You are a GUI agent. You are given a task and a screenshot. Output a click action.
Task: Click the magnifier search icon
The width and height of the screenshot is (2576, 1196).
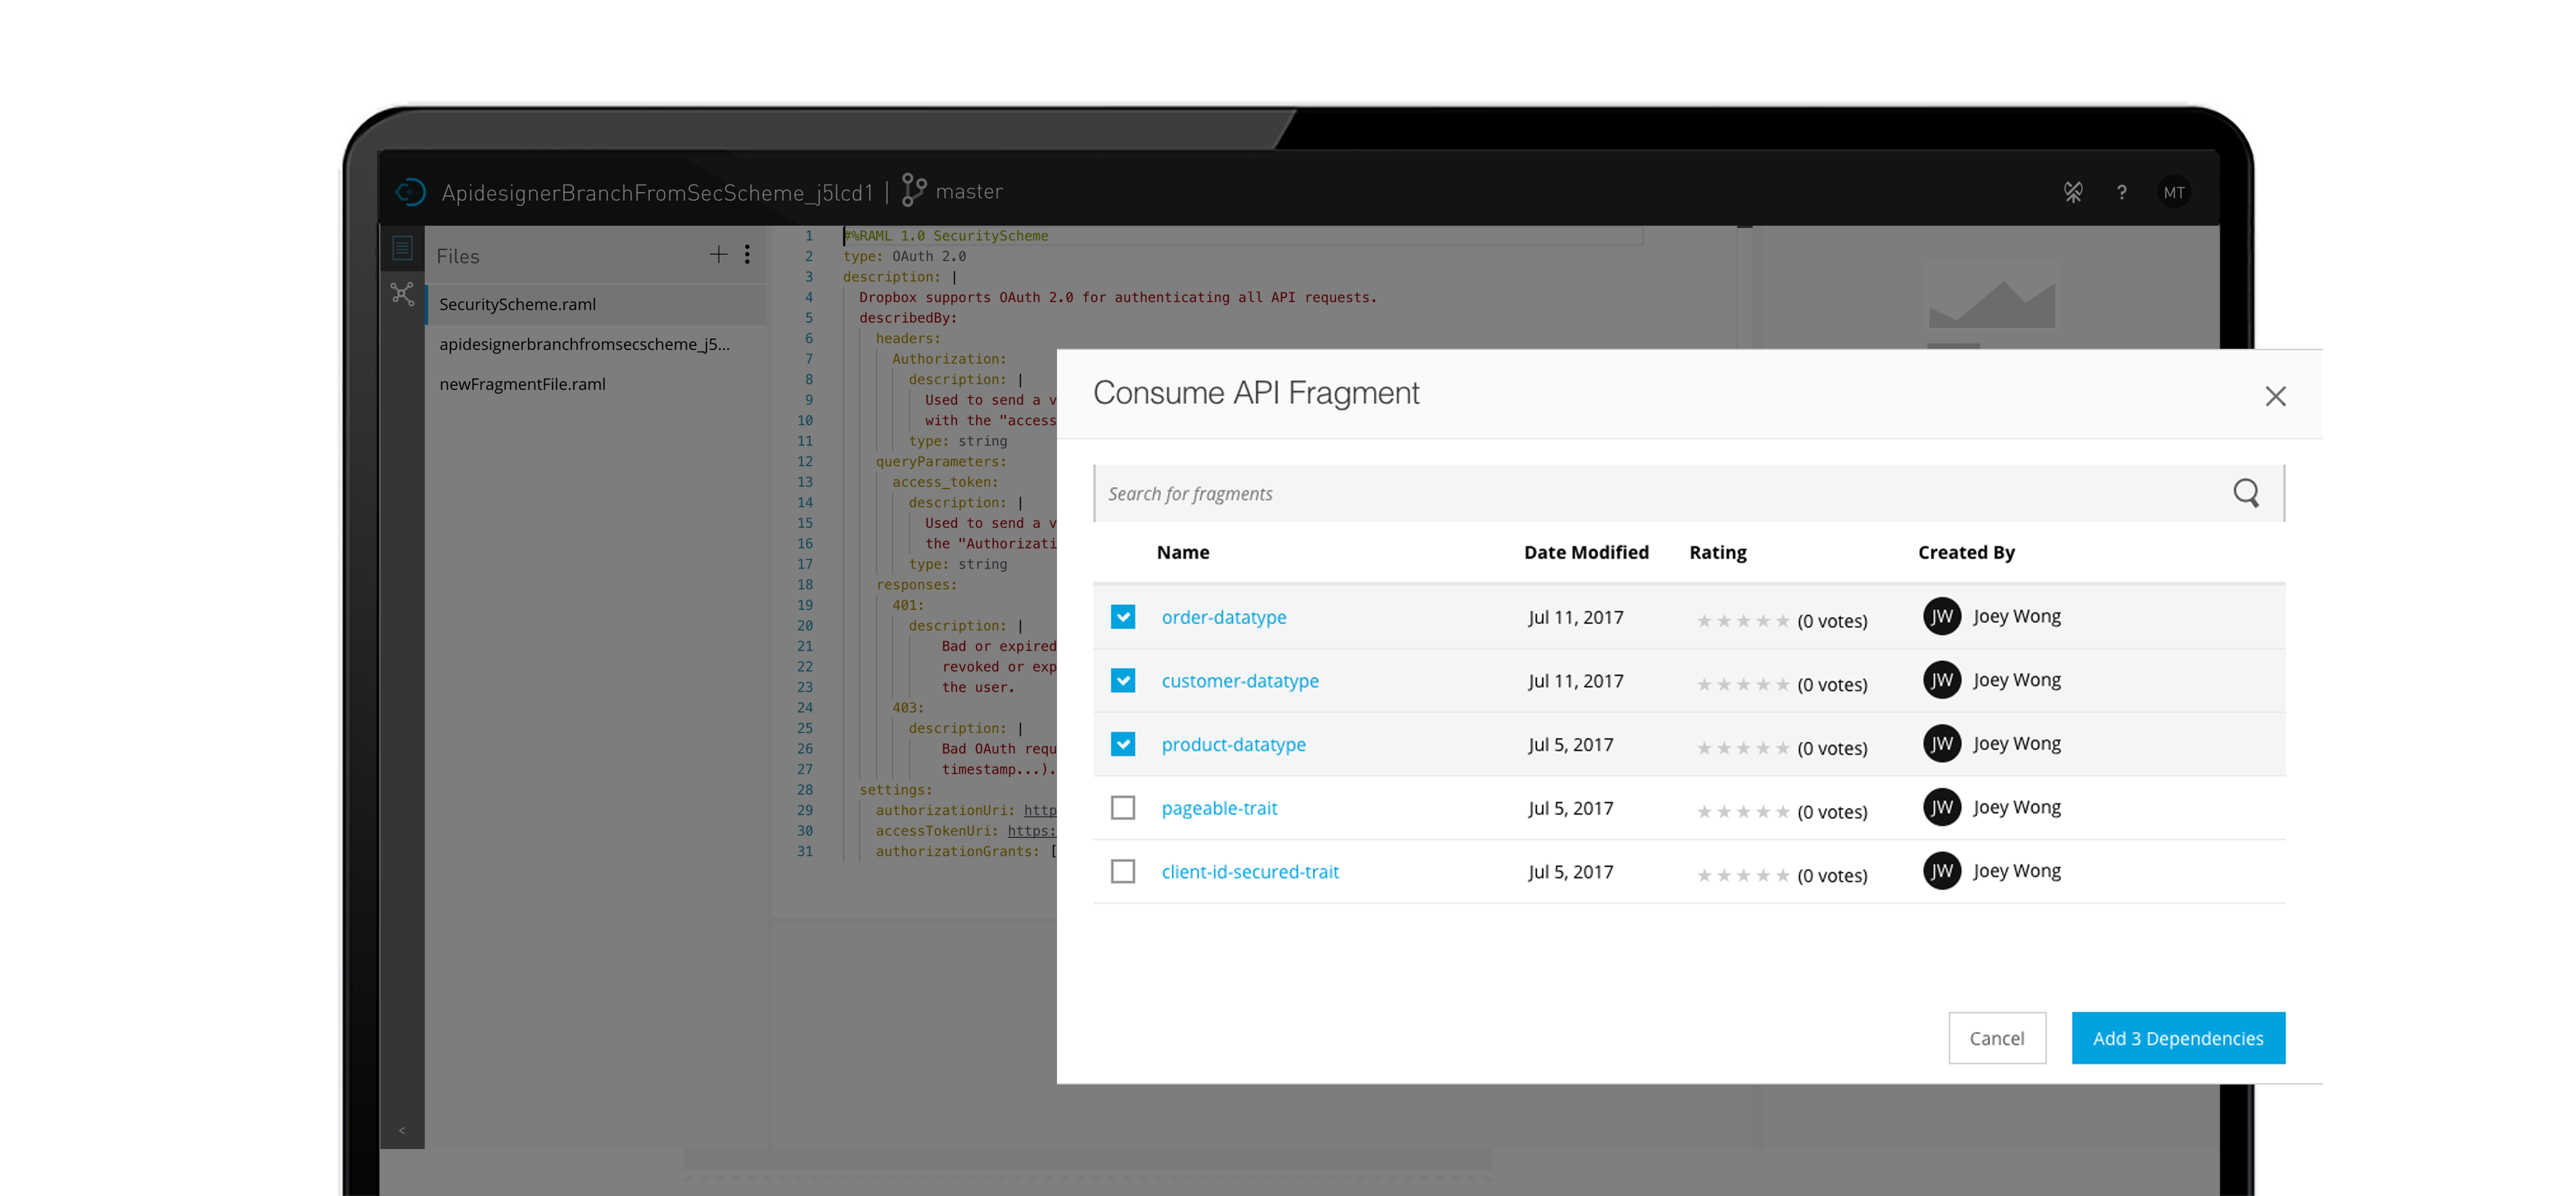point(2246,493)
